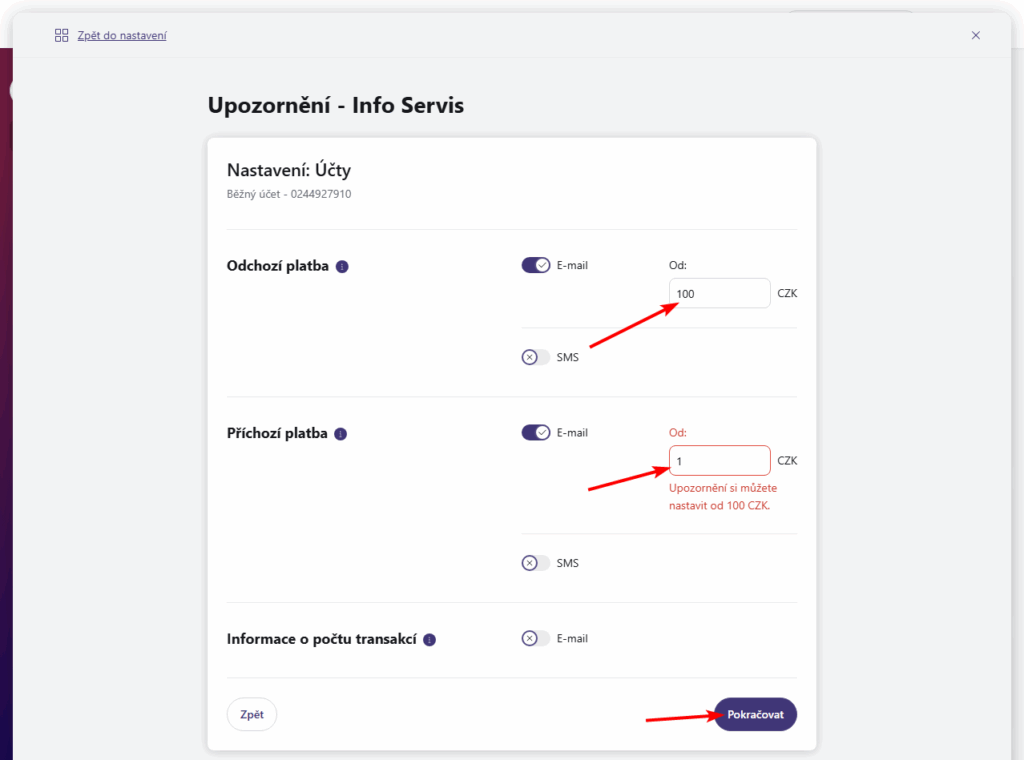
Task: Open info icon next to Příchozí platba
Action: coord(340,434)
